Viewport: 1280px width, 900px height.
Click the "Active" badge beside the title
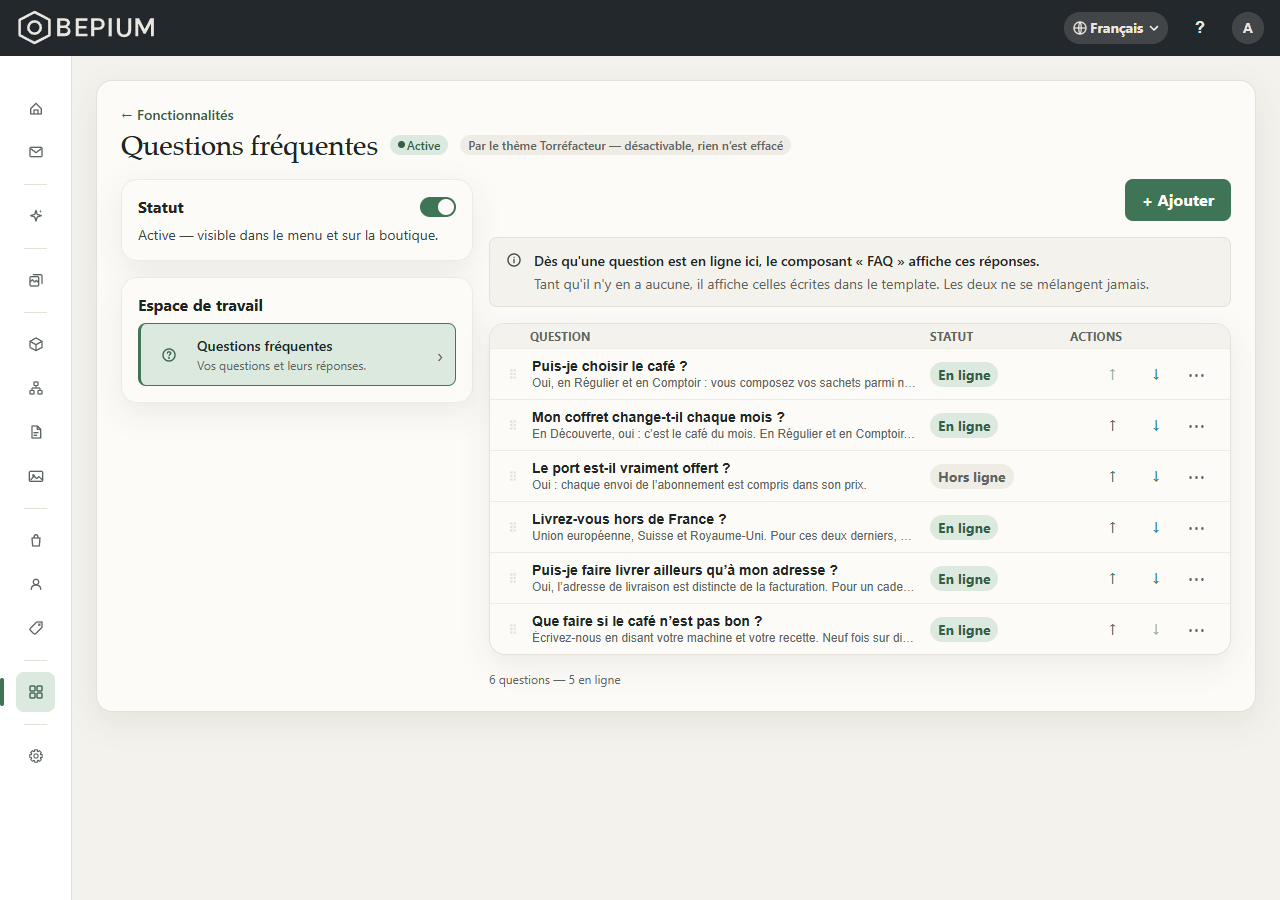pyautogui.click(x=419, y=146)
